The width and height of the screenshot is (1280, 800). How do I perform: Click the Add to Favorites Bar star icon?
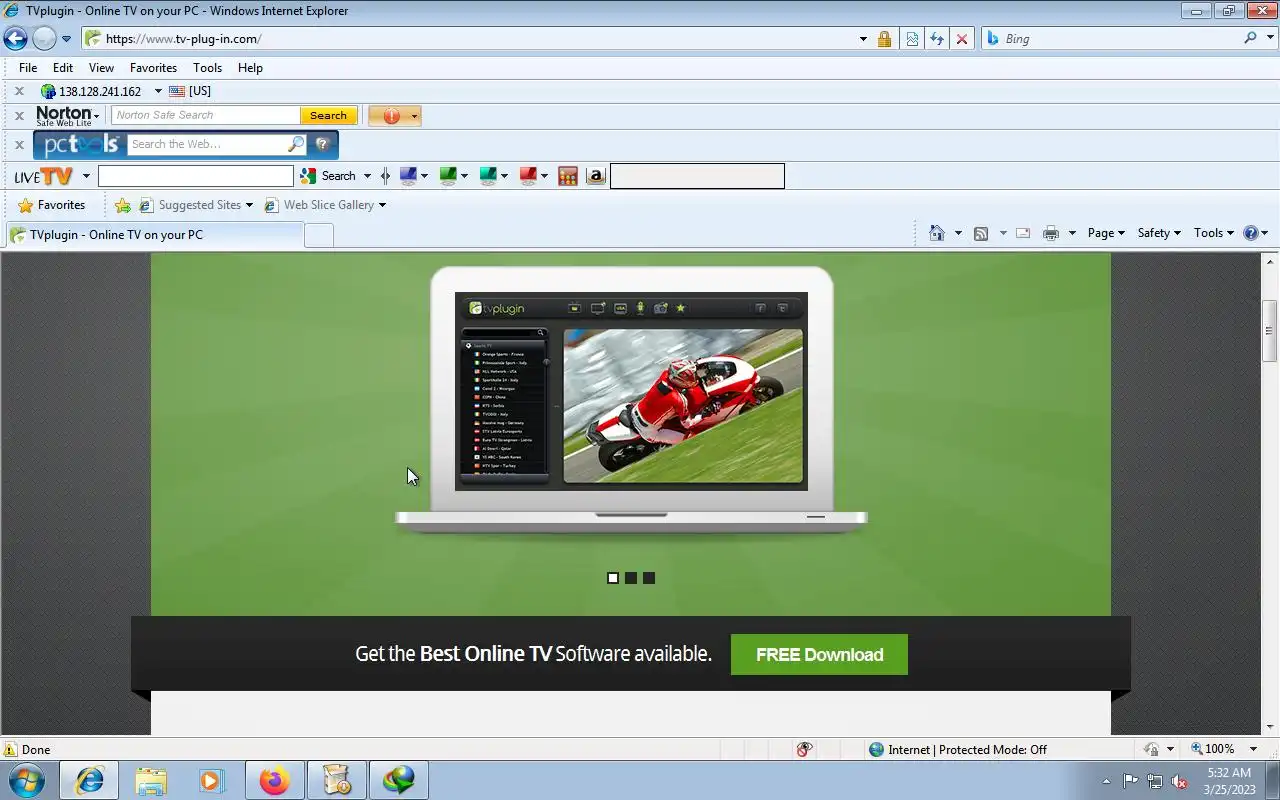[122, 205]
